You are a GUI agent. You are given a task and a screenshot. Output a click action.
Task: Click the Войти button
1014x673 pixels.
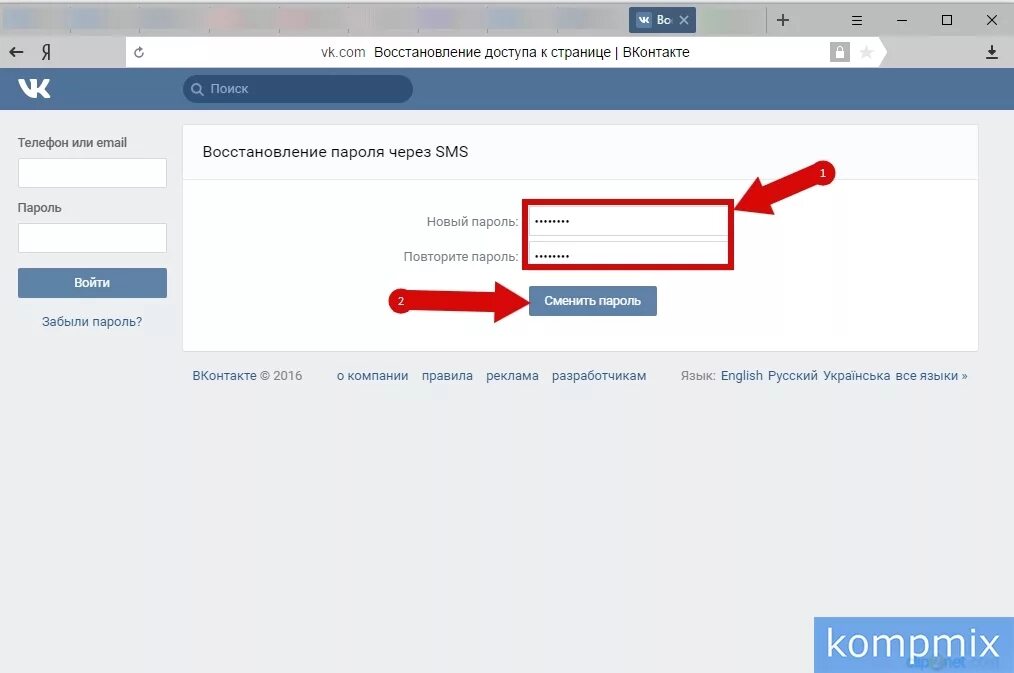coord(92,283)
